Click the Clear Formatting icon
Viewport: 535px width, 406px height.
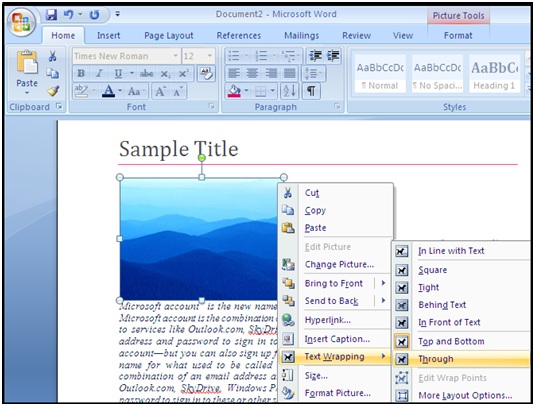[x=206, y=73]
